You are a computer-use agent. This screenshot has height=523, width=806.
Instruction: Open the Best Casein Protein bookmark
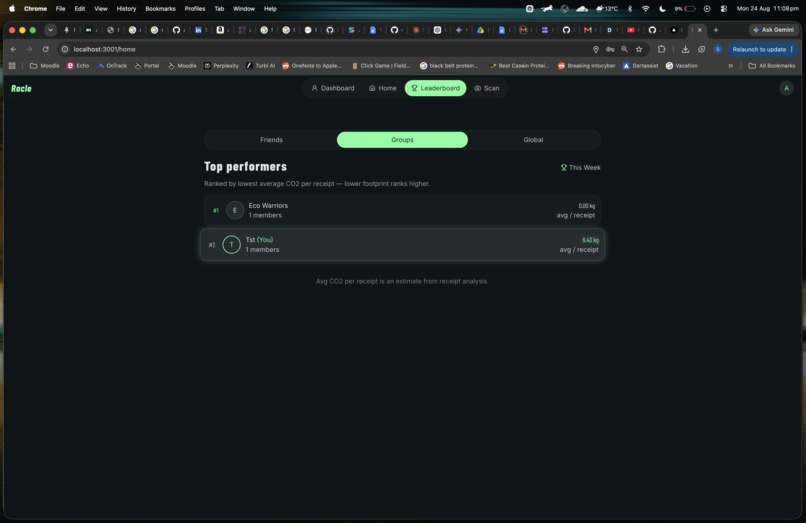(x=519, y=66)
